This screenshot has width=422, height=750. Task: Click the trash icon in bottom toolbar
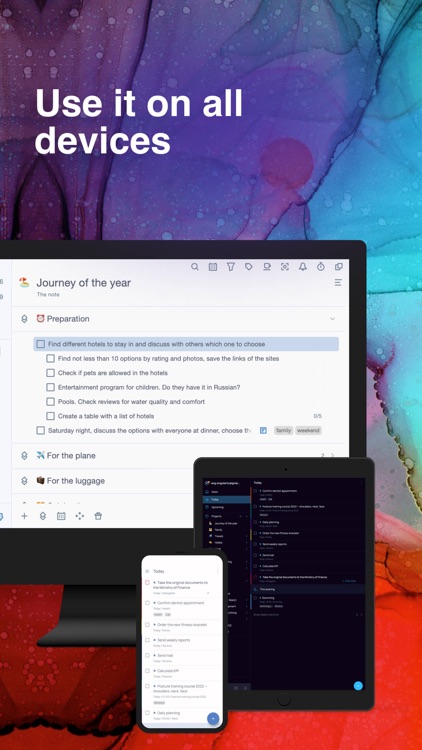point(98,516)
